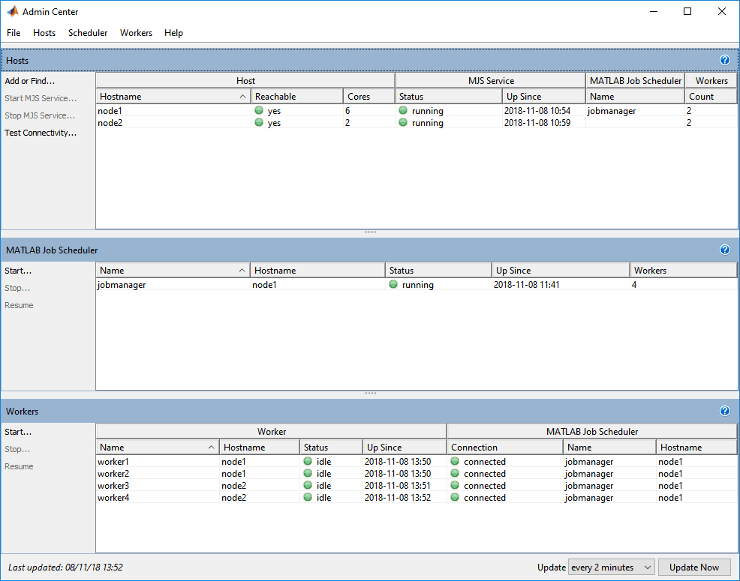Screen dimensions: 740x581
Task: Click Test Connectivity... link
Action: [x=41, y=133]
